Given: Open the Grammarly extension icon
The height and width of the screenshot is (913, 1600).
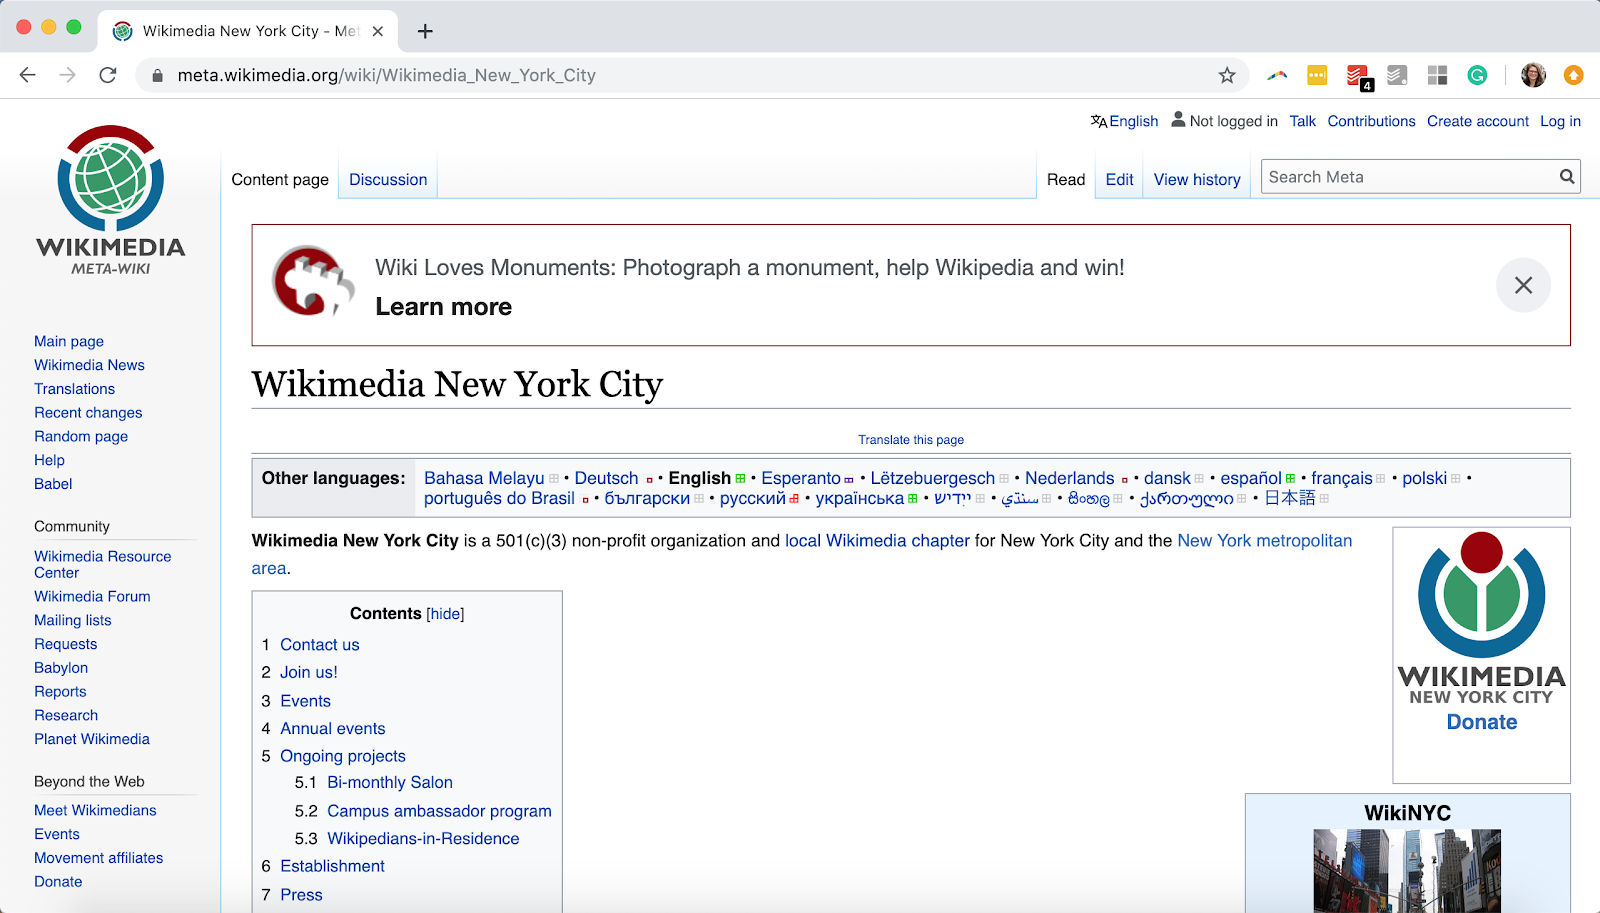Looking at the screenshot, I should [1477, 75].
